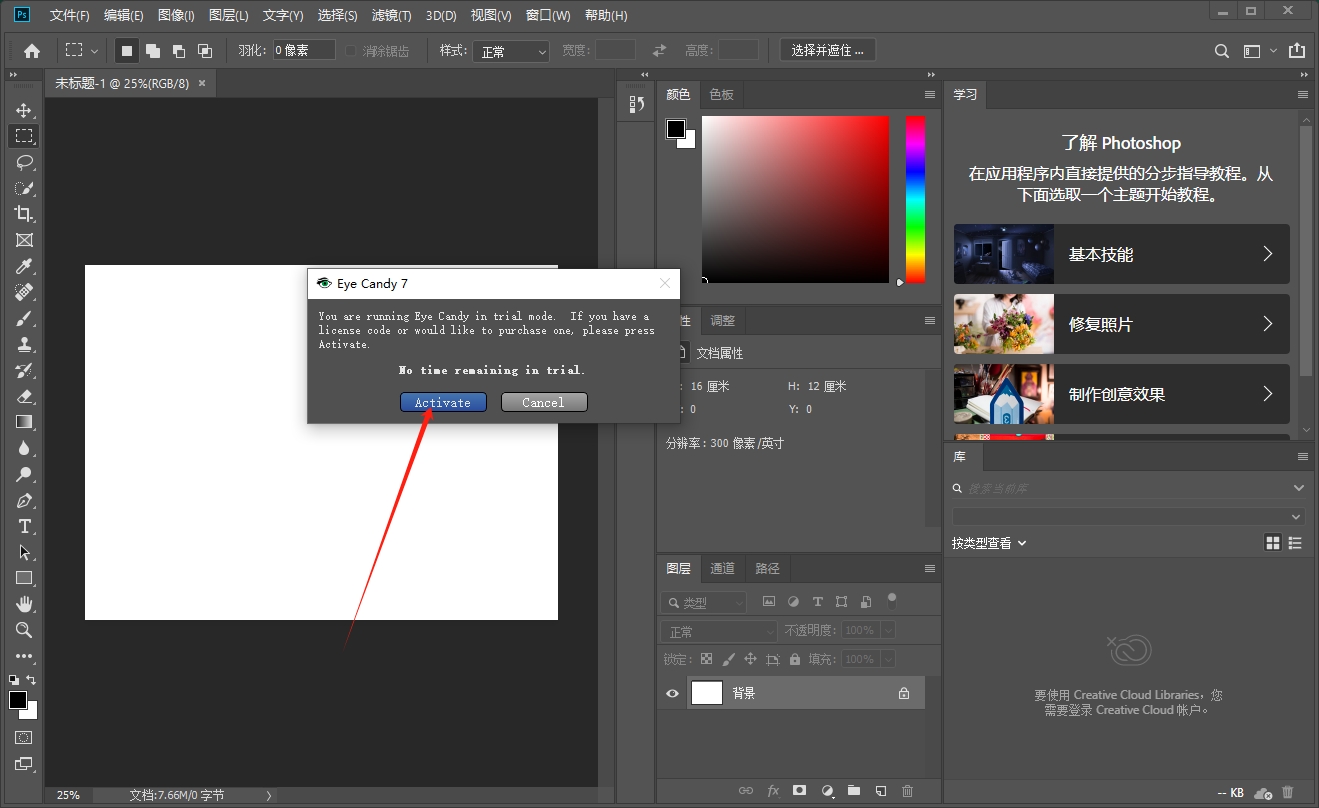Viewport: 1319px width, 808px height.
Task: Switch library to grid view
Action: coord(1273,543)
